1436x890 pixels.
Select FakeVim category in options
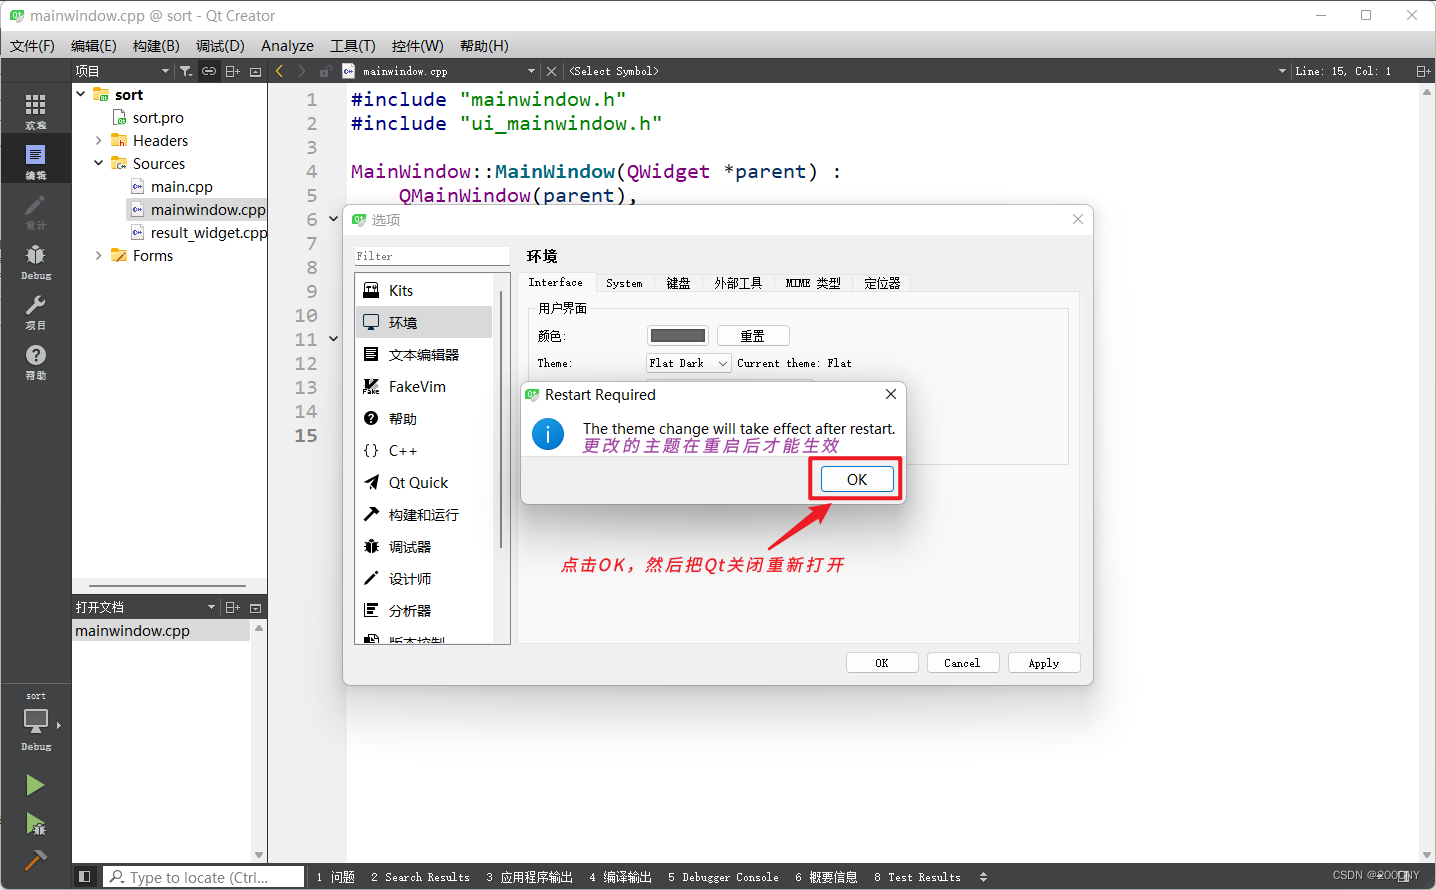point(425,386)
